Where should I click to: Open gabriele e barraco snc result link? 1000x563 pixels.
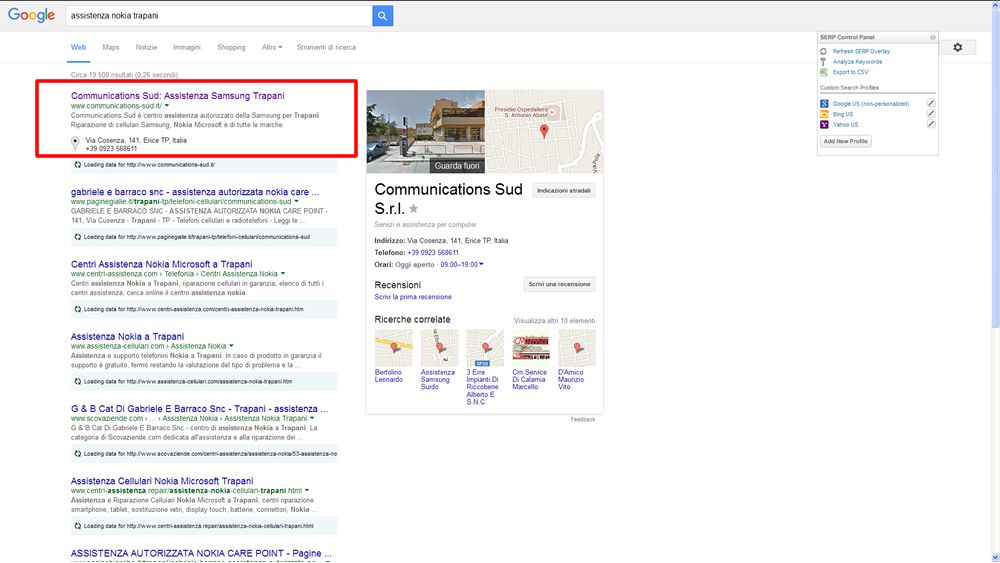click(195, 191)
